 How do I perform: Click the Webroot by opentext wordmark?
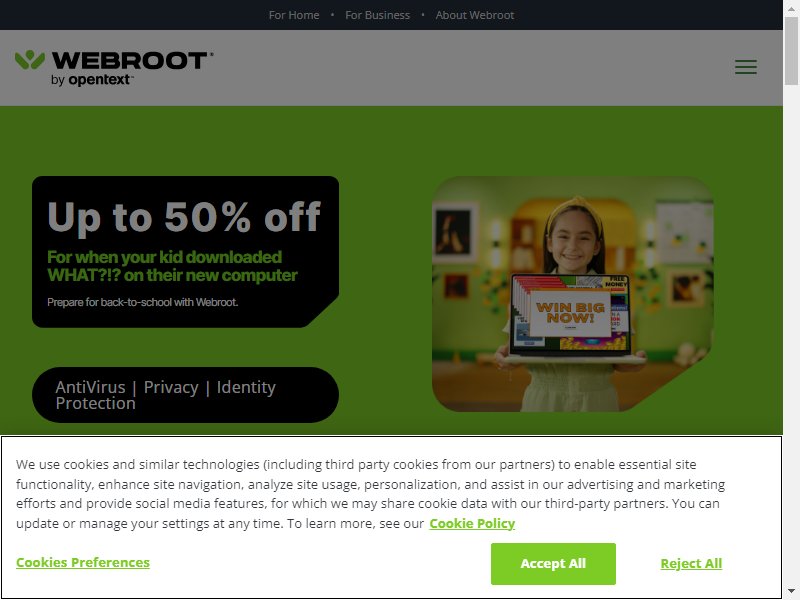(132, 68)
